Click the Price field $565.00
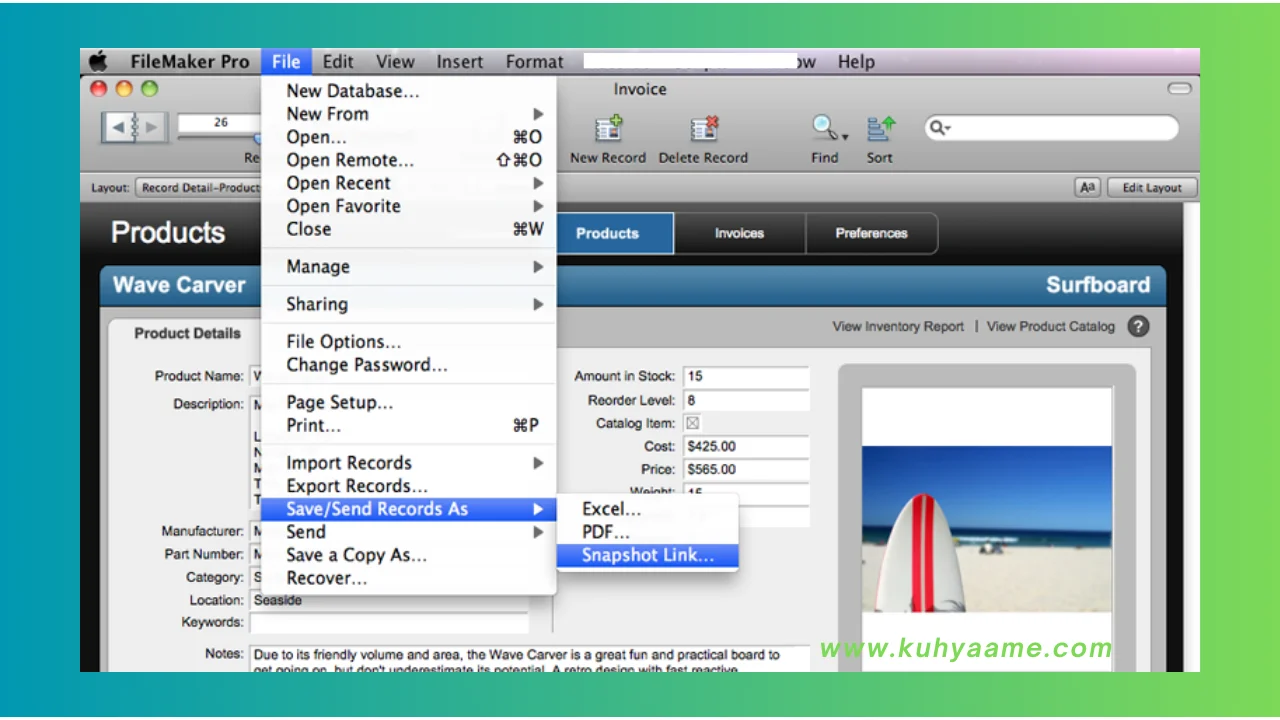 pyautogui.click(x=746, y=469)
